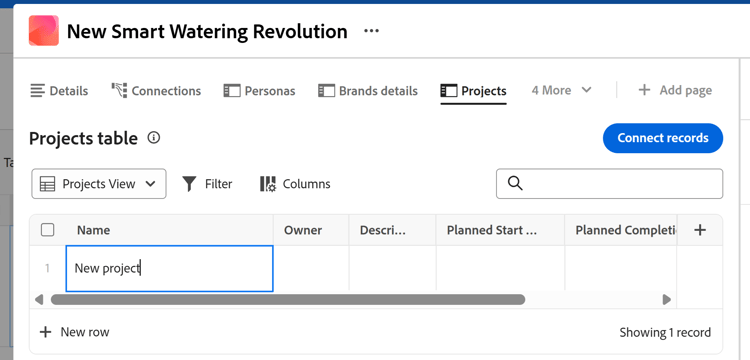The image size is (750, 360).
Task: Select all rows with the header checkbox
Action: [47, 230]
